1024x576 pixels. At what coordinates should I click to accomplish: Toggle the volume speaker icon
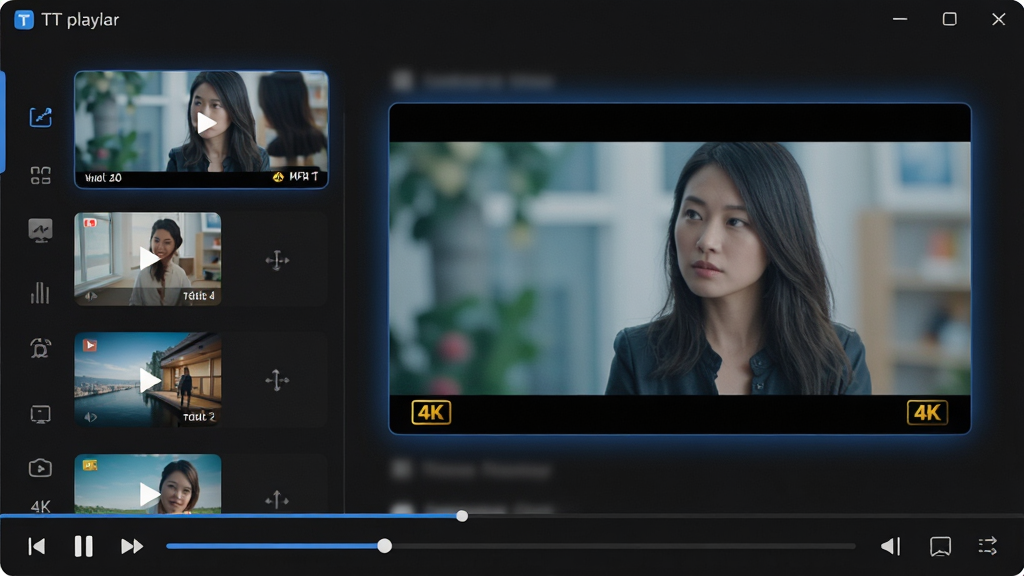pos(891,546)
